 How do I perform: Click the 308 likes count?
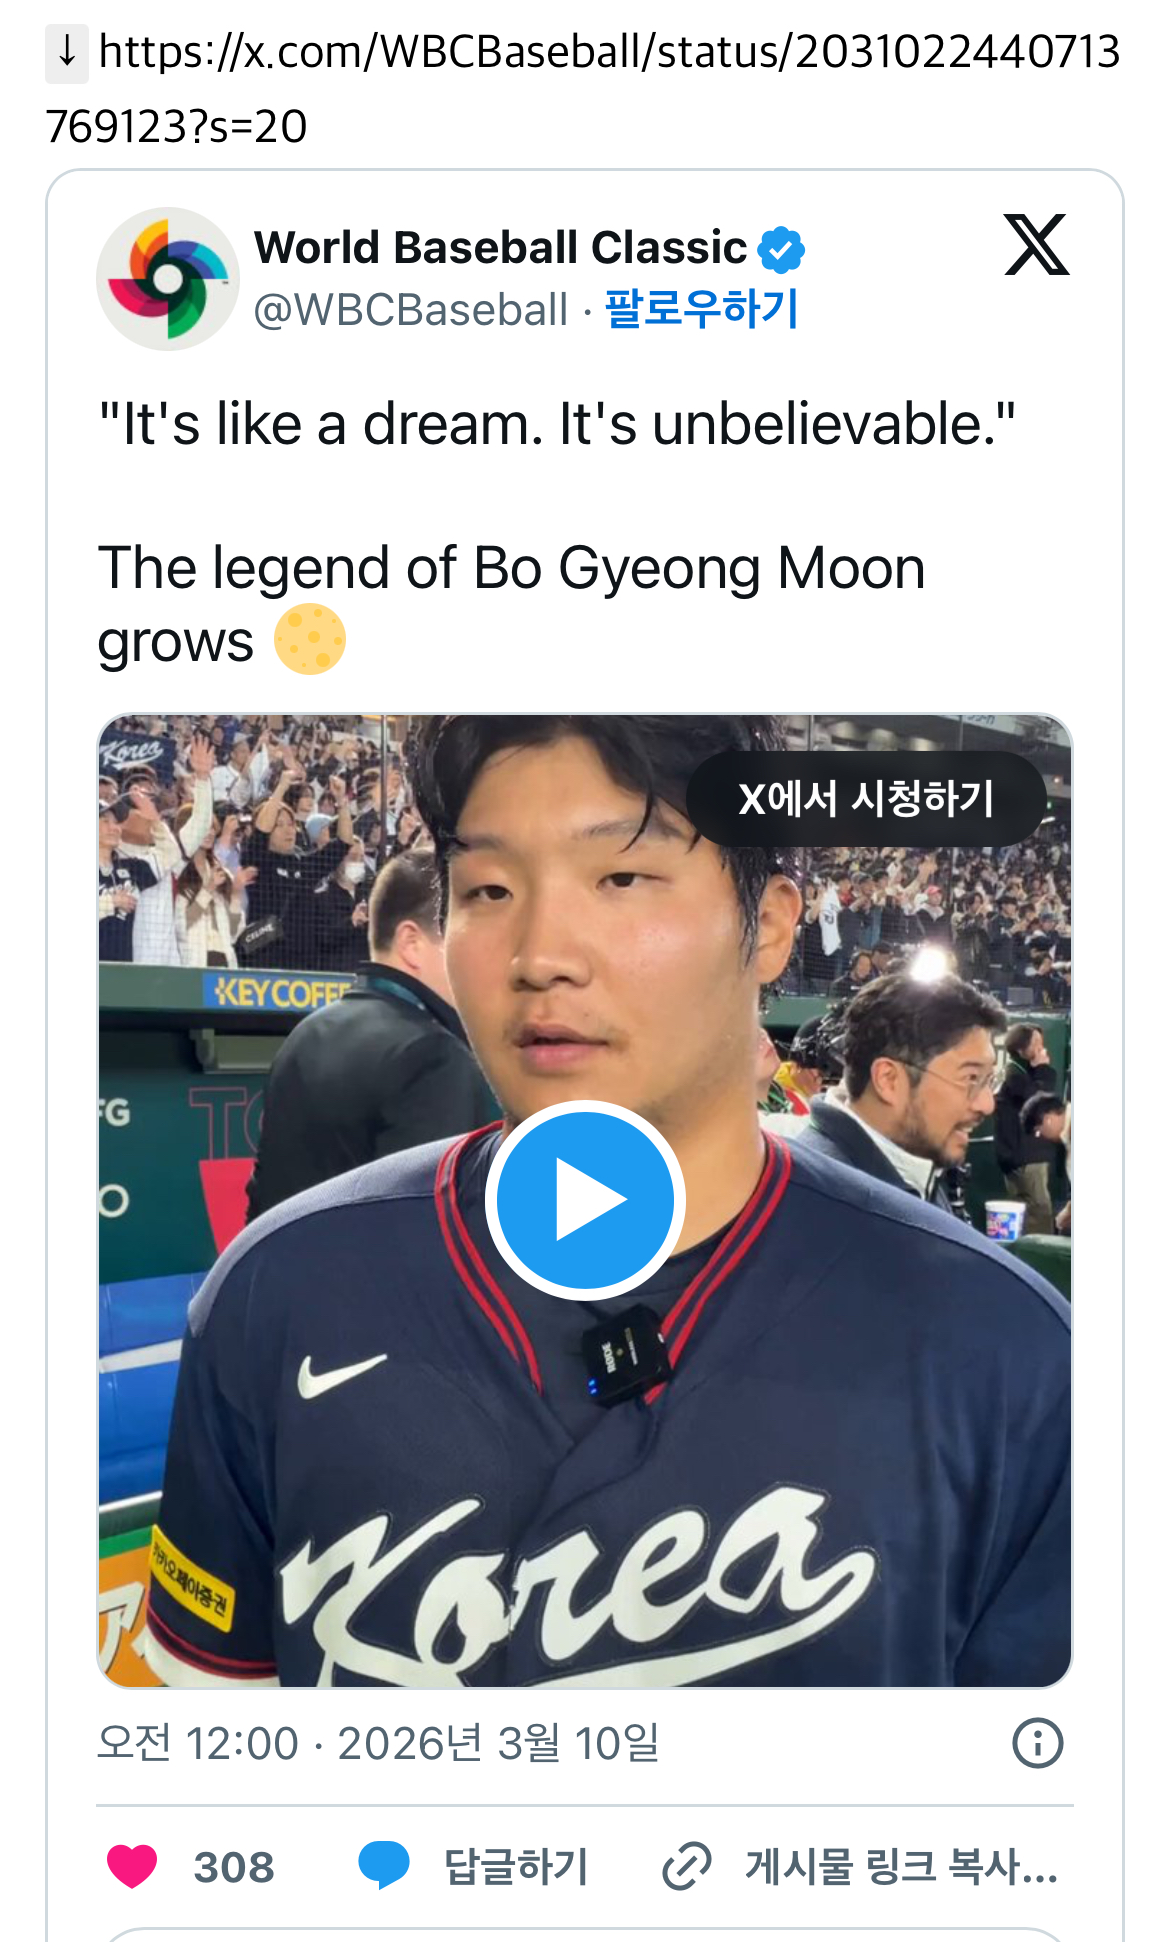[x=234, y=1867]
